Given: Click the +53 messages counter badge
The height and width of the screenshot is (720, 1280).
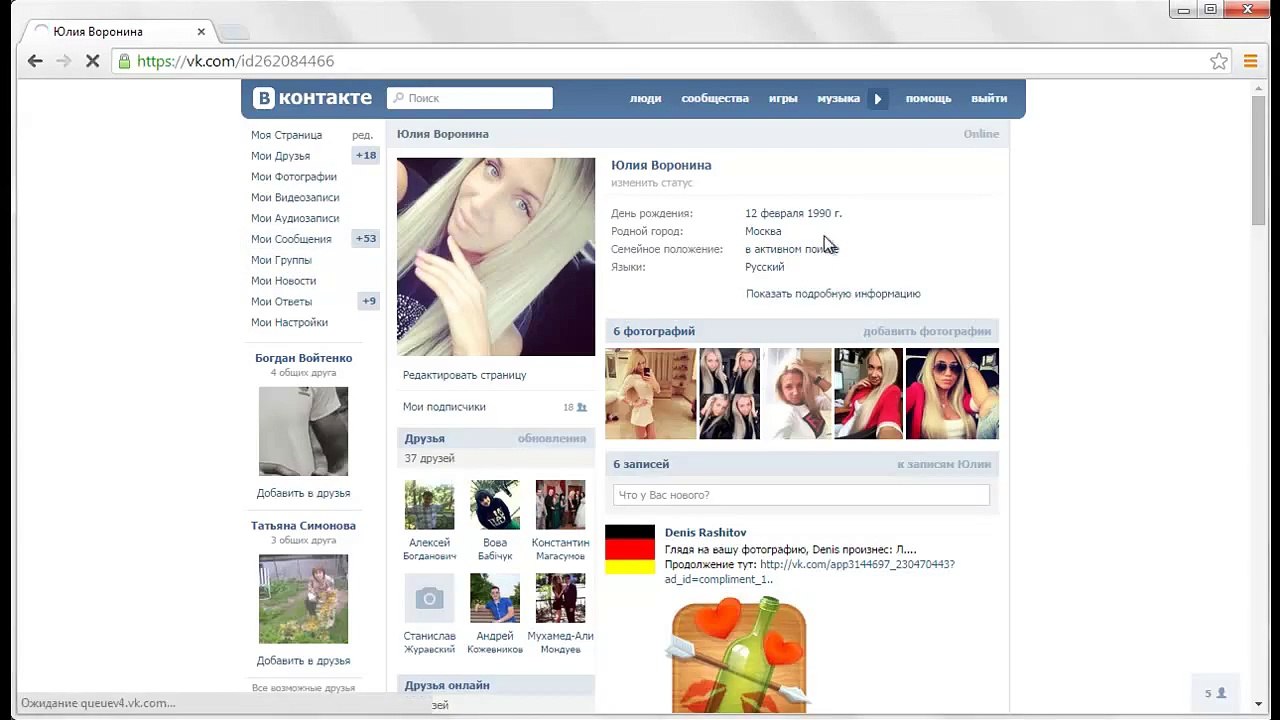Looking at the screenshot, I should tap(366, 239).
